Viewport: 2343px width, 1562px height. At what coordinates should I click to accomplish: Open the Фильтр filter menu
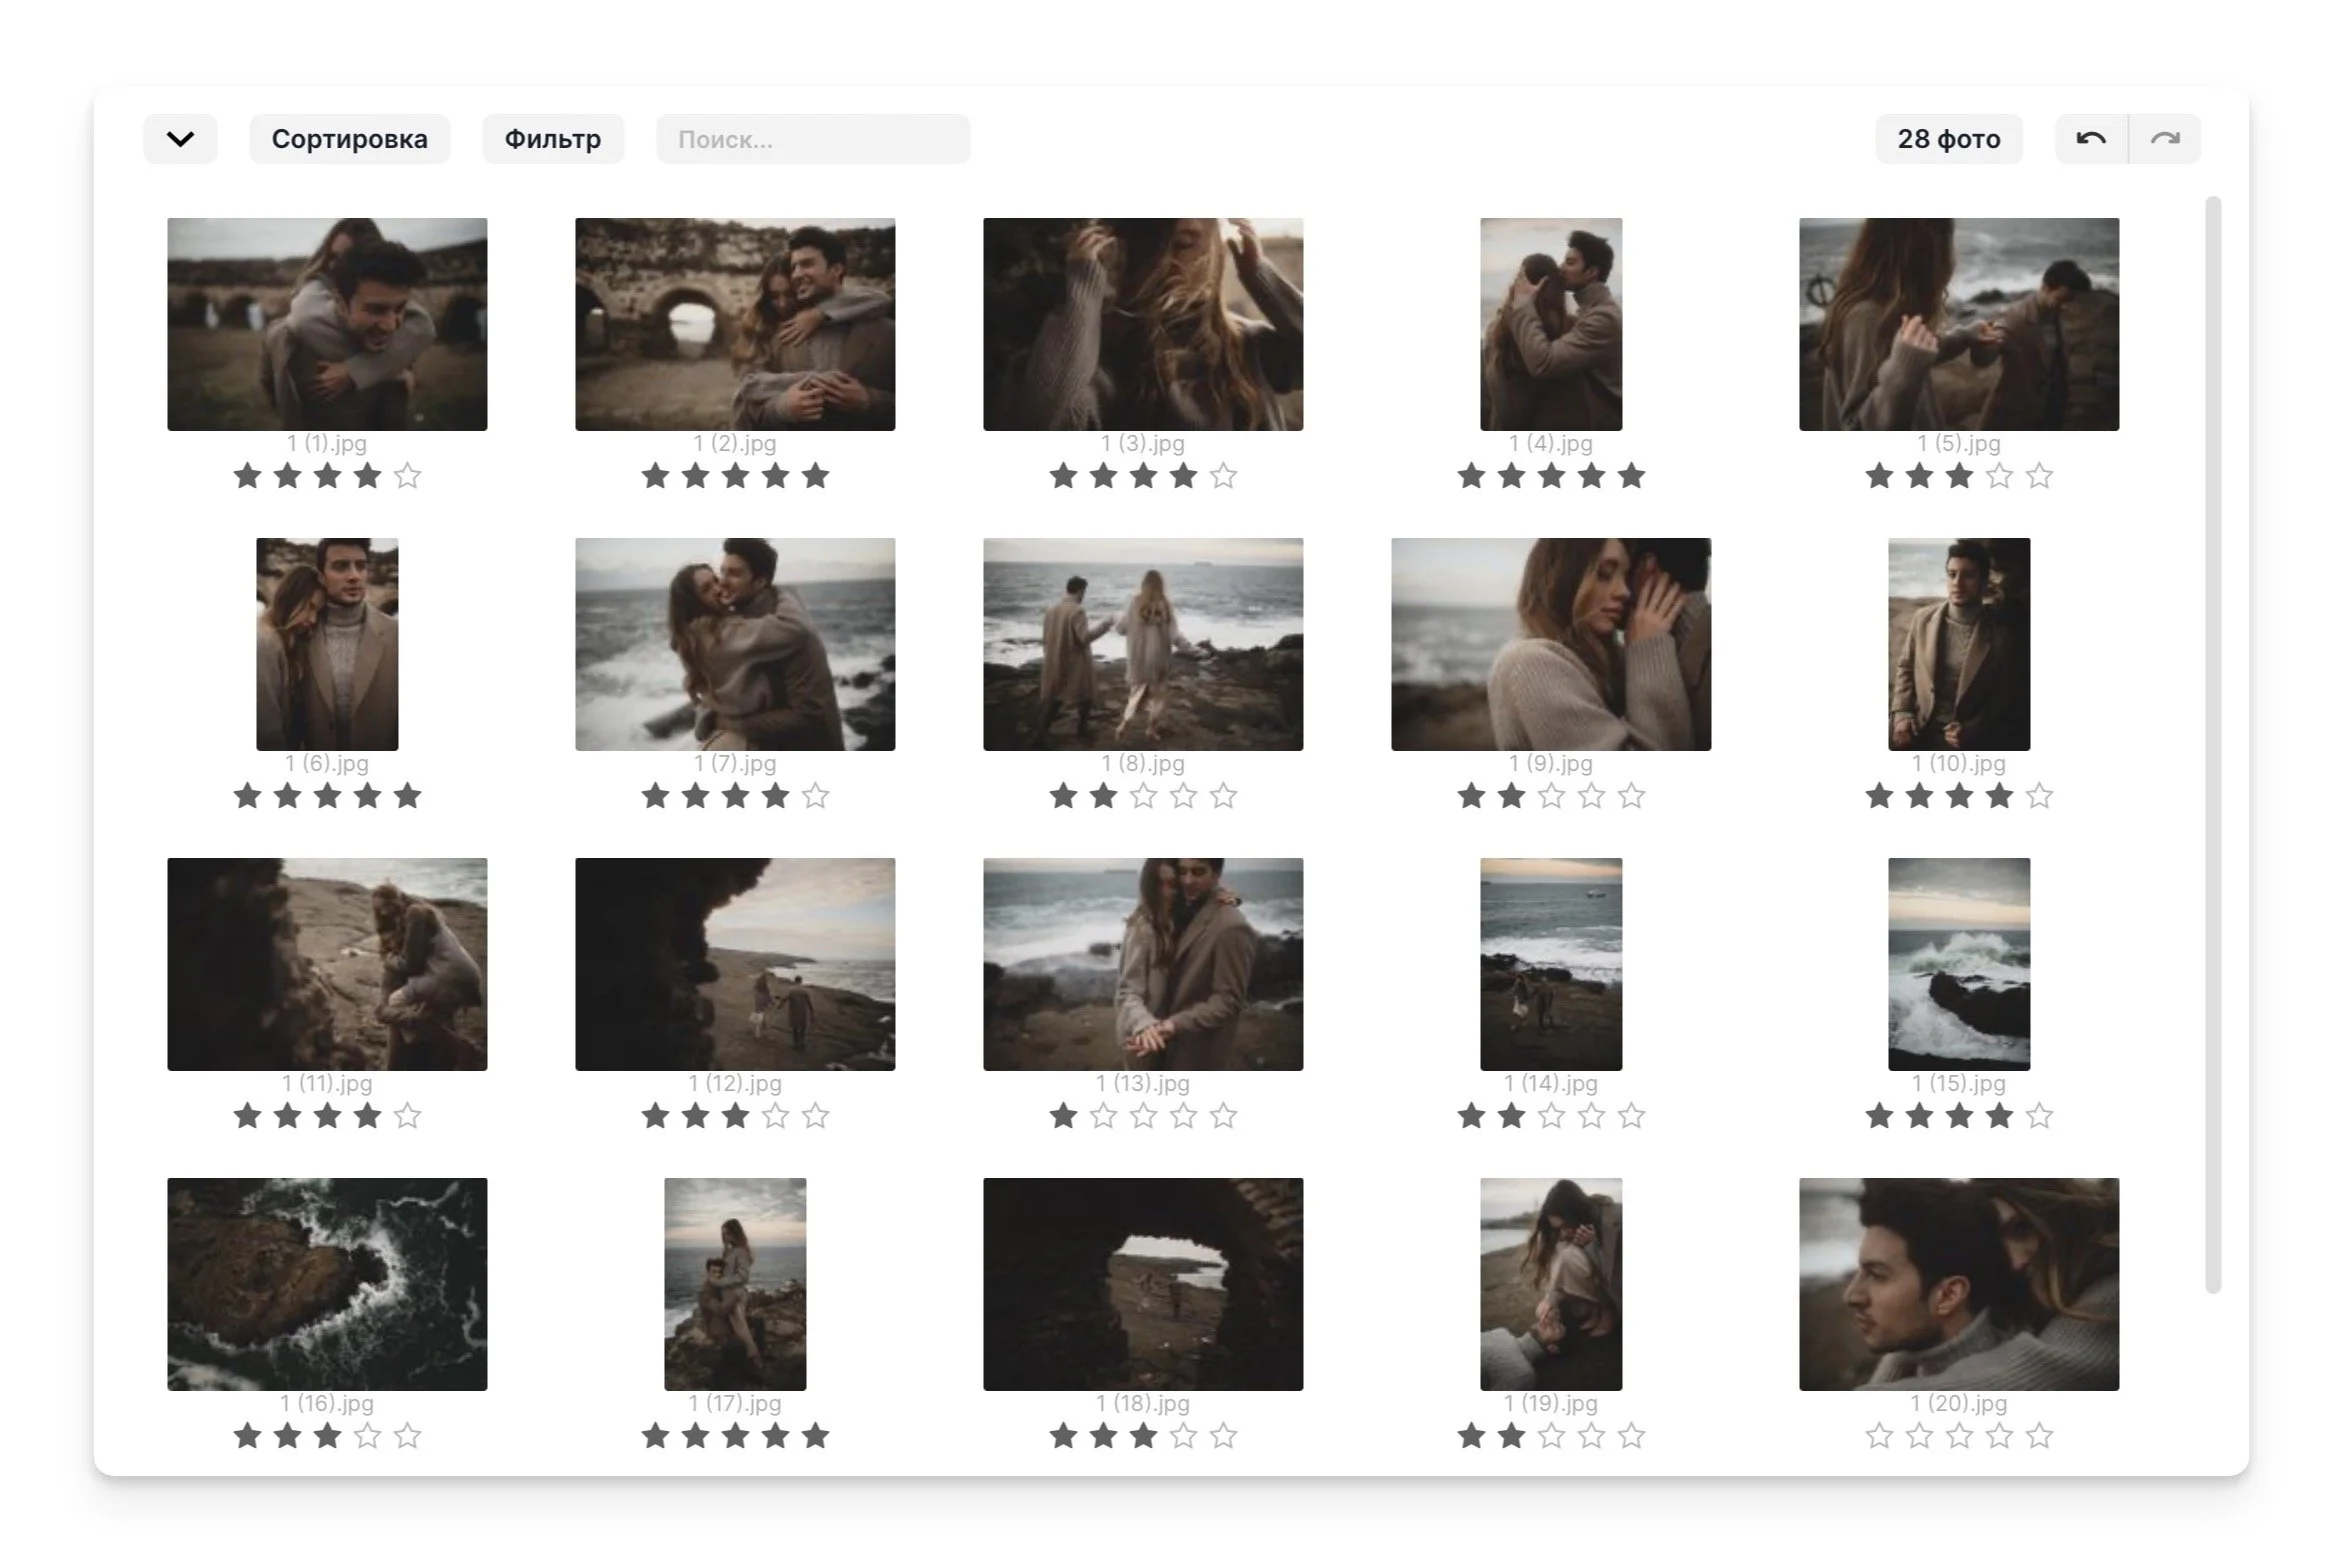(x=552, y=139)
